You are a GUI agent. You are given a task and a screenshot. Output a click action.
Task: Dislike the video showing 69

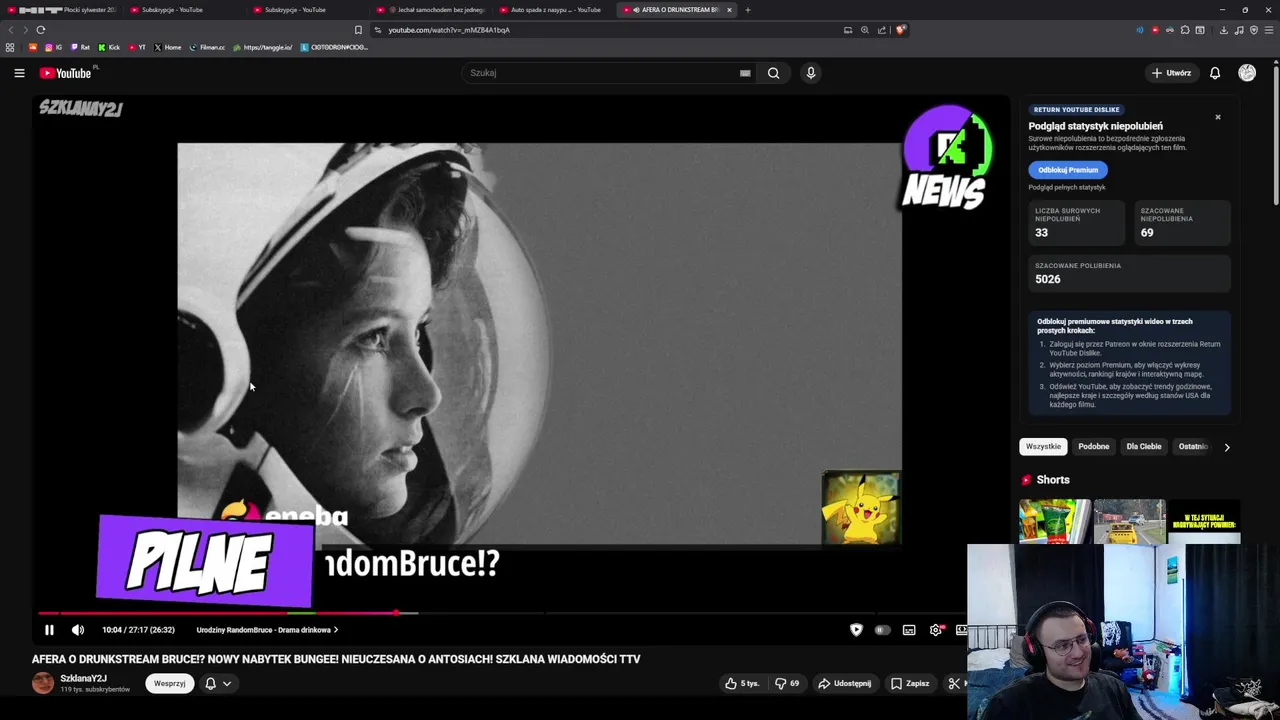coord(787,683)
